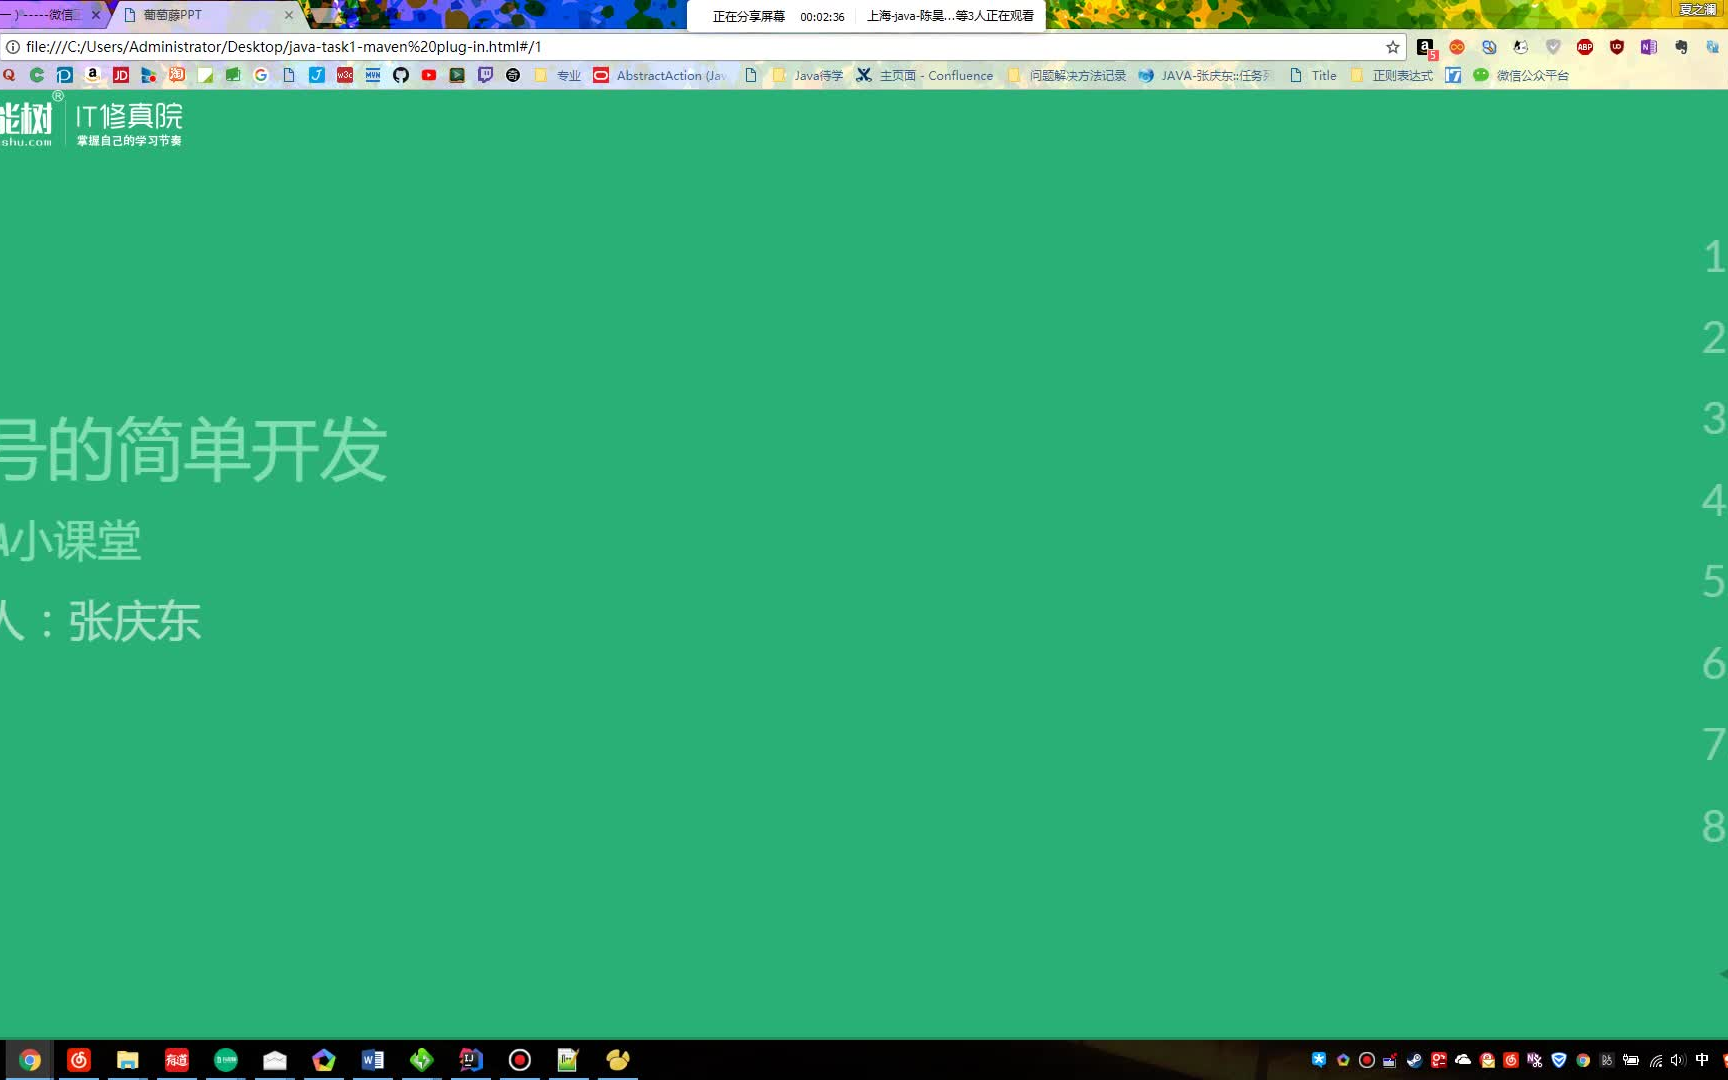Viewport: 1728px width, 1080px height.
Task: Jump to slide 7 in the side navigation
Action: click(1714, 745)
